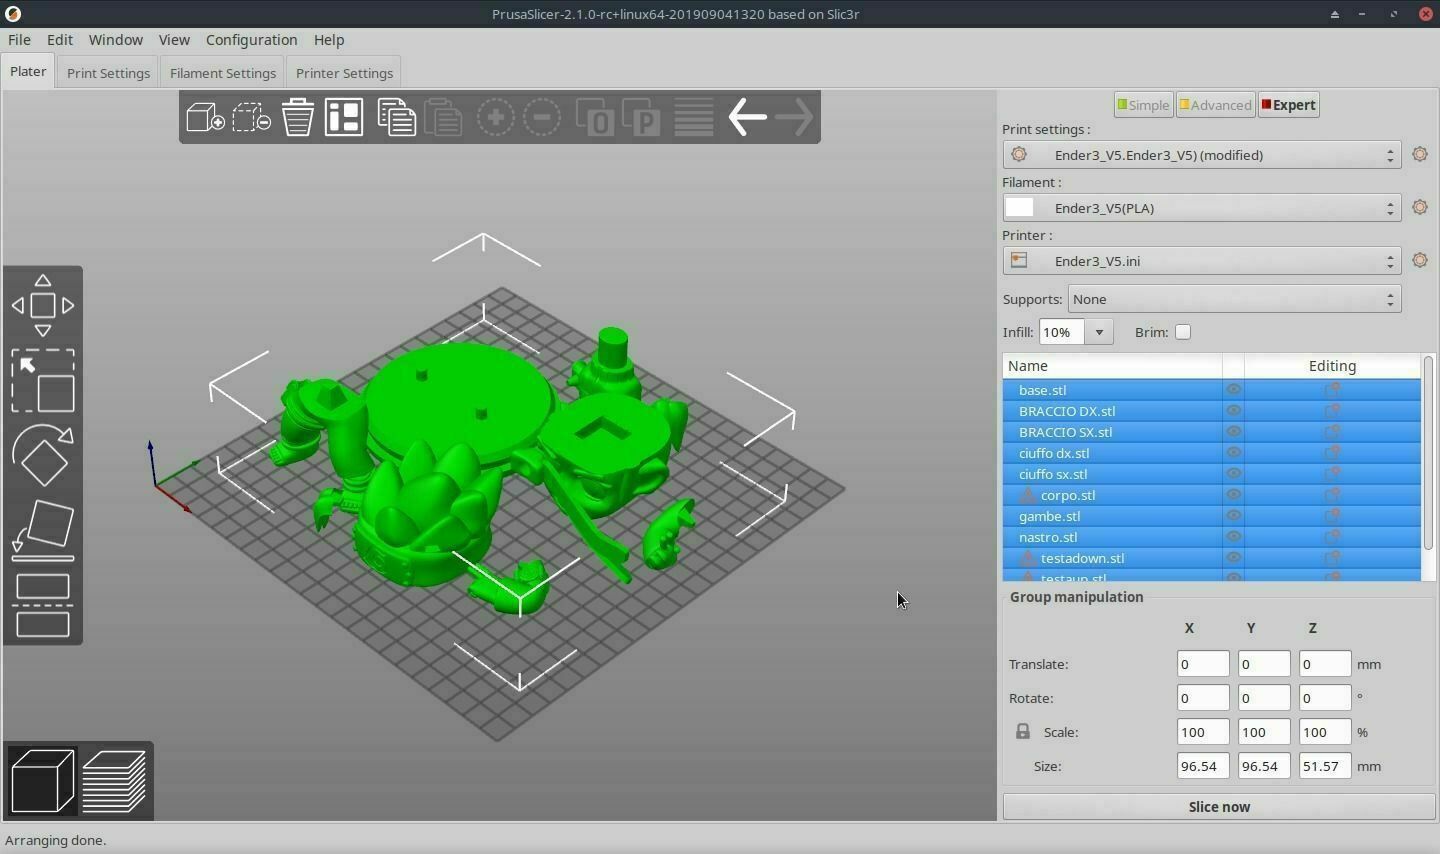Viewport: 1440px width, 854px height.
Task: Switch to Advanced mode
Action: [x=1215, y=105]
